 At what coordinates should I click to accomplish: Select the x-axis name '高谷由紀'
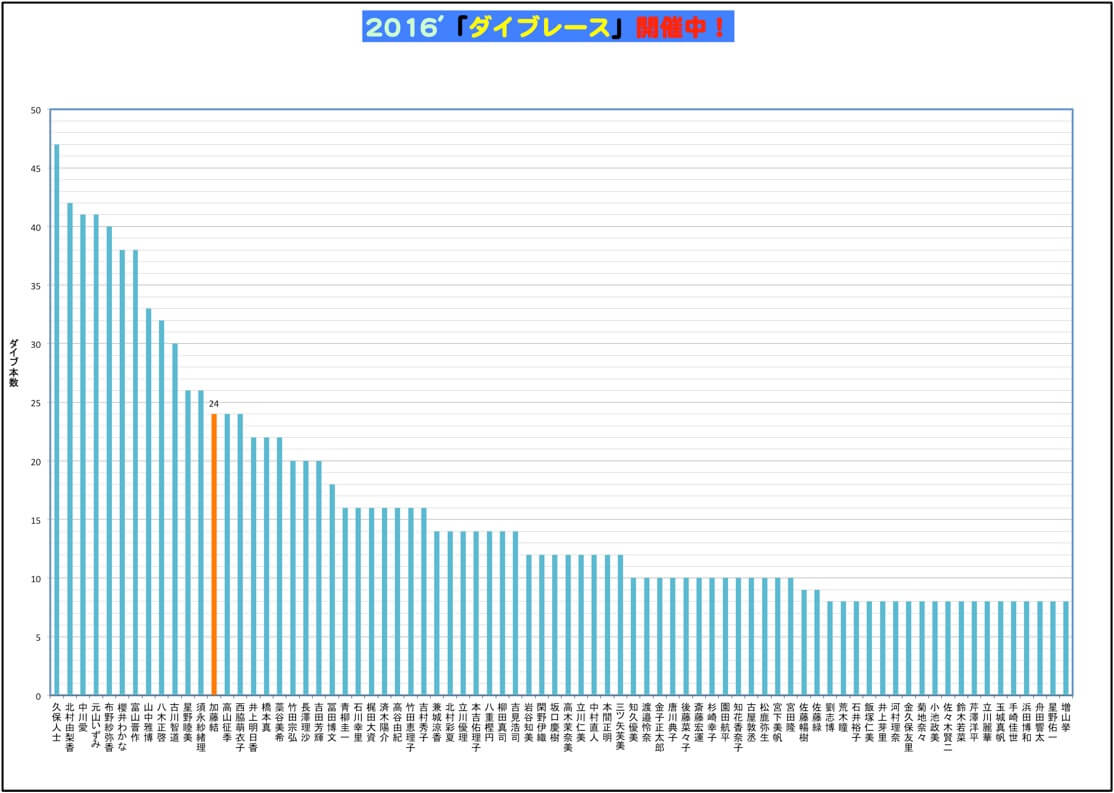click(398, 721)
